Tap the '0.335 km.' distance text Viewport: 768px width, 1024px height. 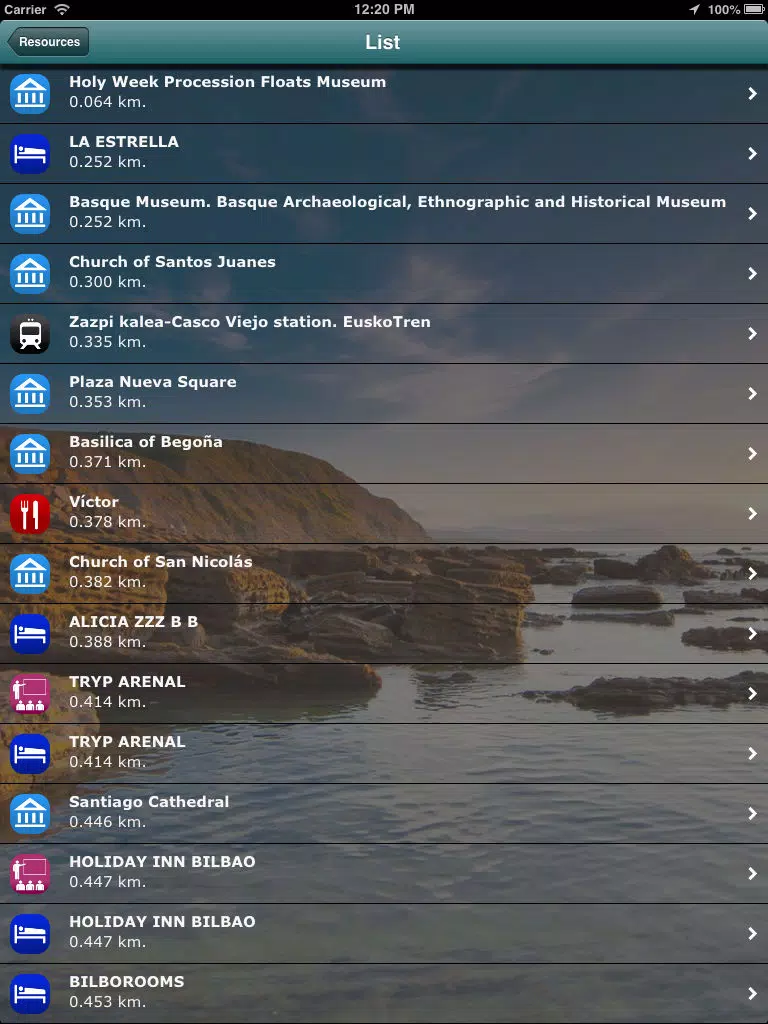coord(108,342)
